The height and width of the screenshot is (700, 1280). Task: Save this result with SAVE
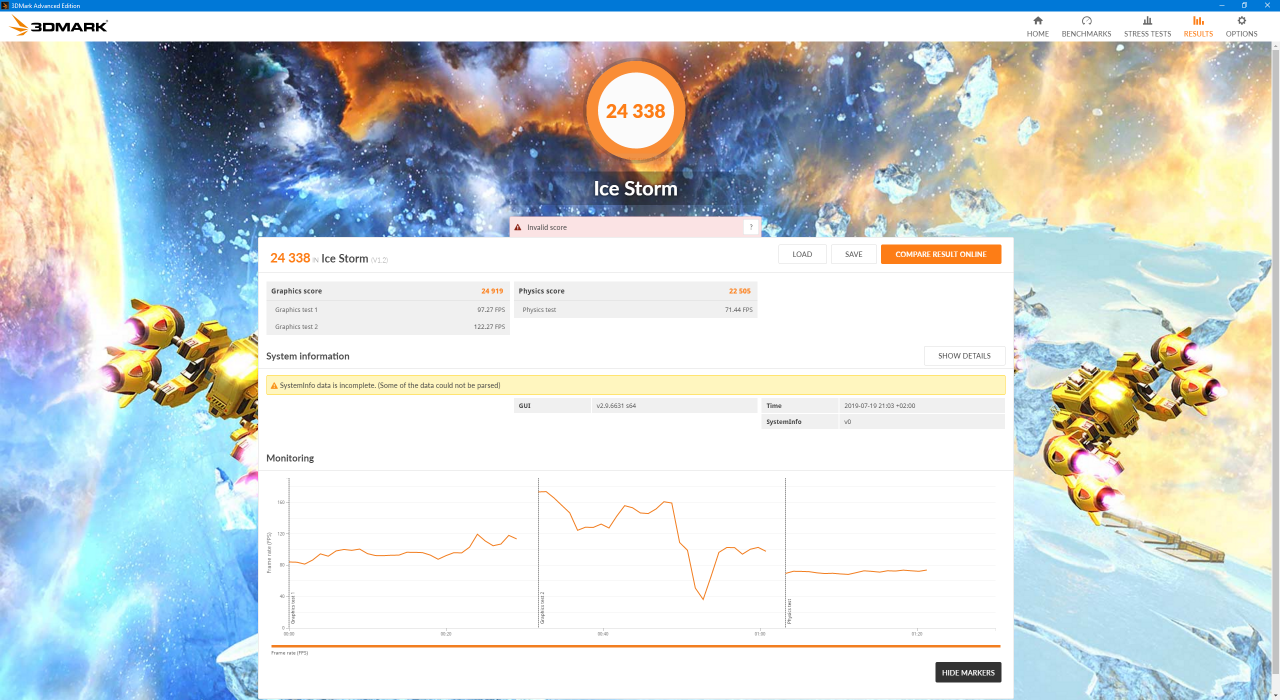tap(853, 254)
